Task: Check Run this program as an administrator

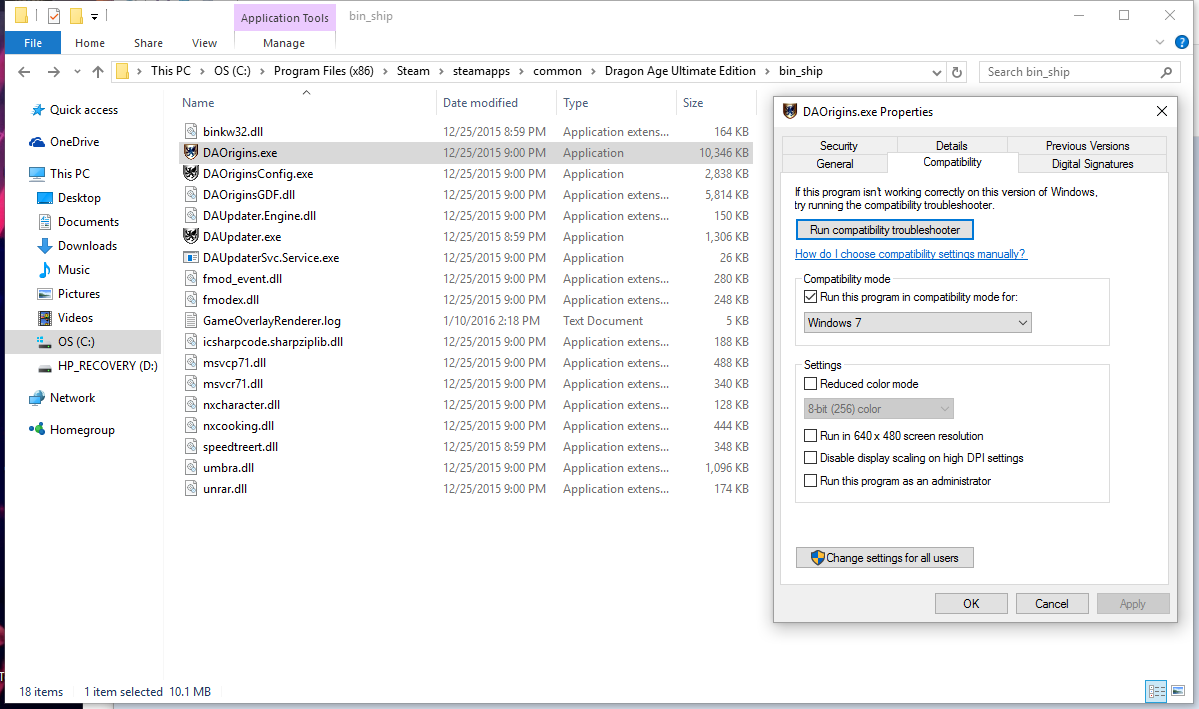Action: tap(811, 481)
